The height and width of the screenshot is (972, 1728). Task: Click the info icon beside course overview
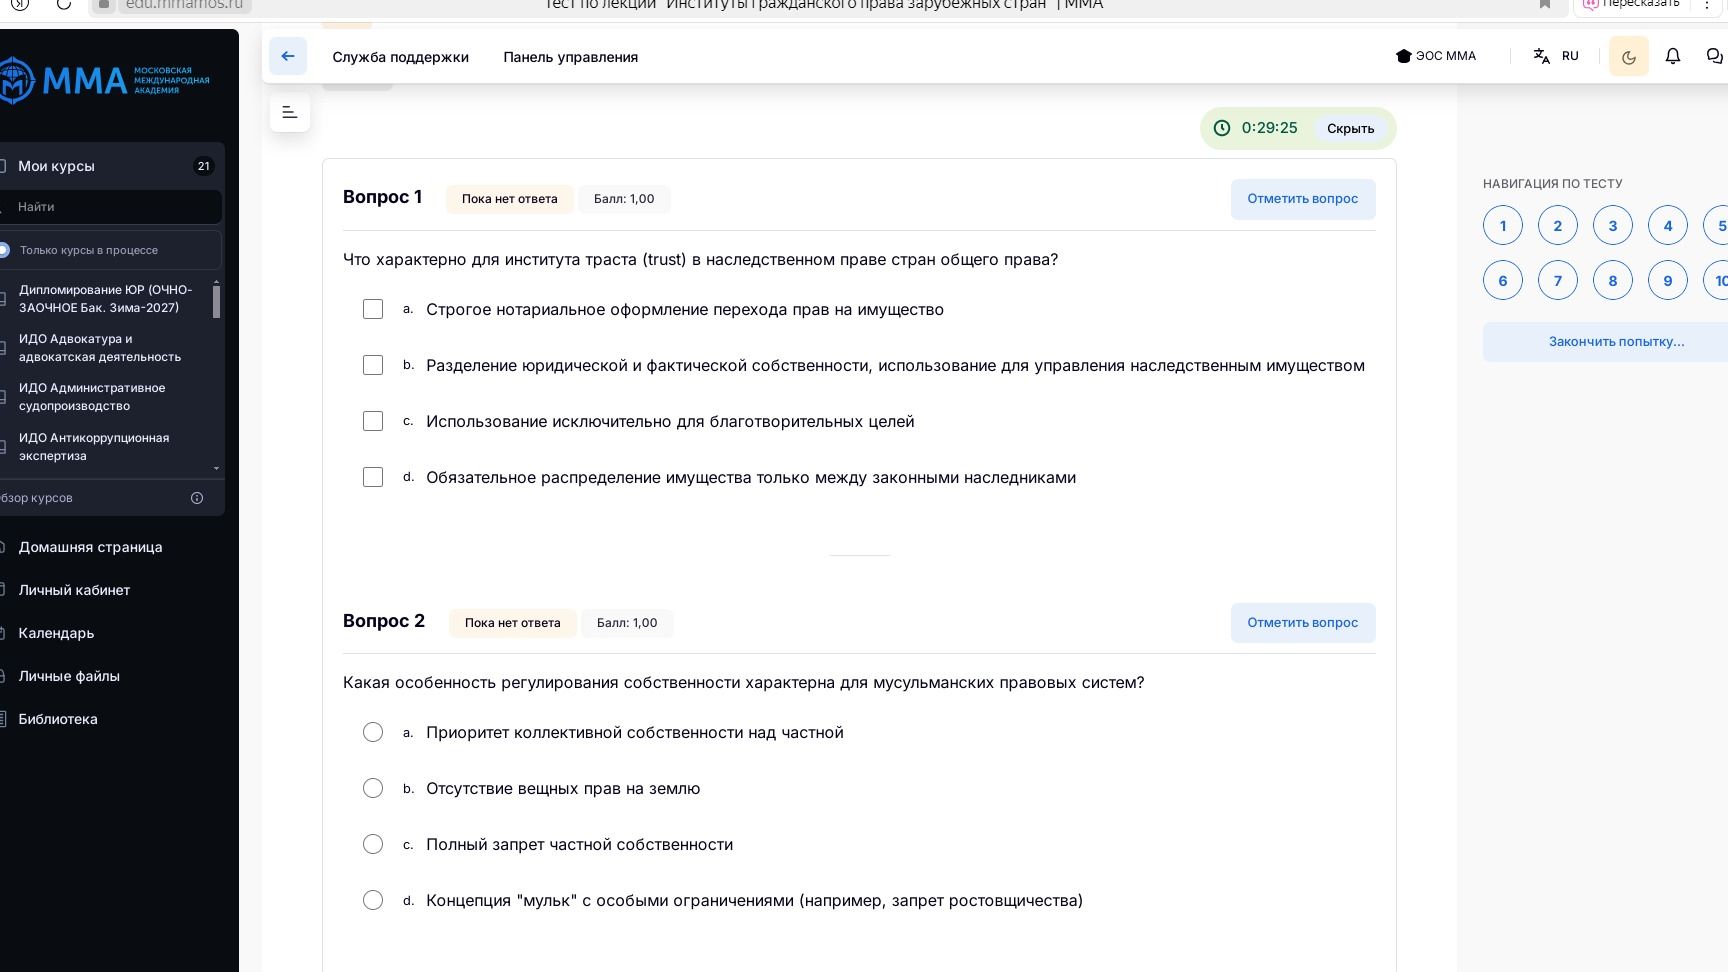pos(197,498)
